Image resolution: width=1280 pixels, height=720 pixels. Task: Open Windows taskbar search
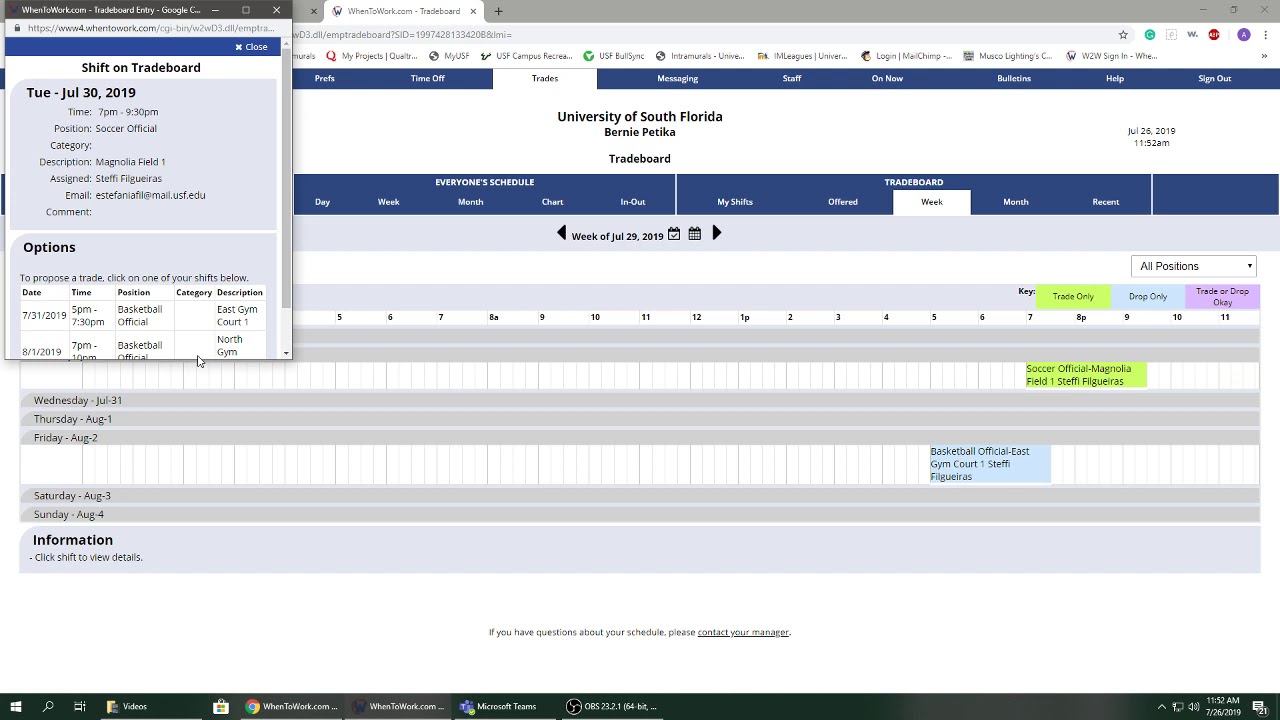click(x=48, y=706)
